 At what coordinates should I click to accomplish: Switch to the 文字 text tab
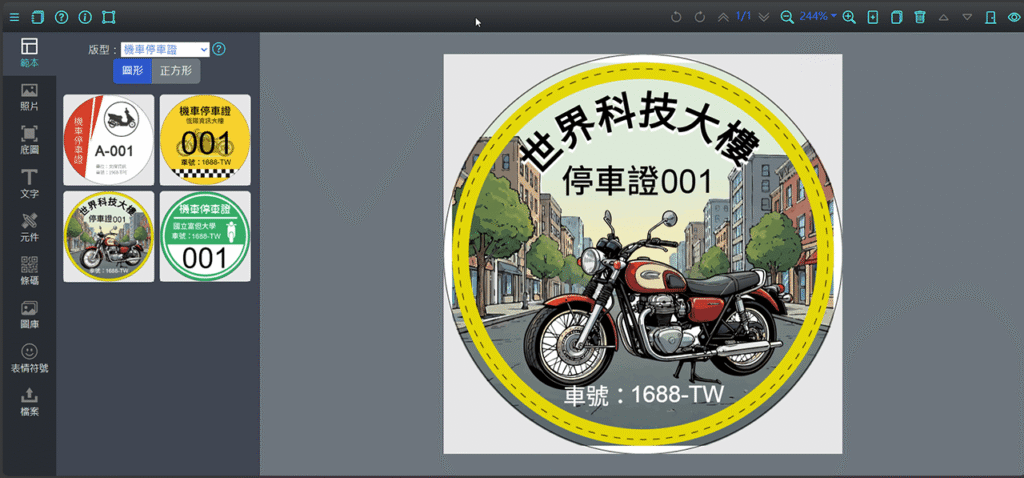click(29, 182)
